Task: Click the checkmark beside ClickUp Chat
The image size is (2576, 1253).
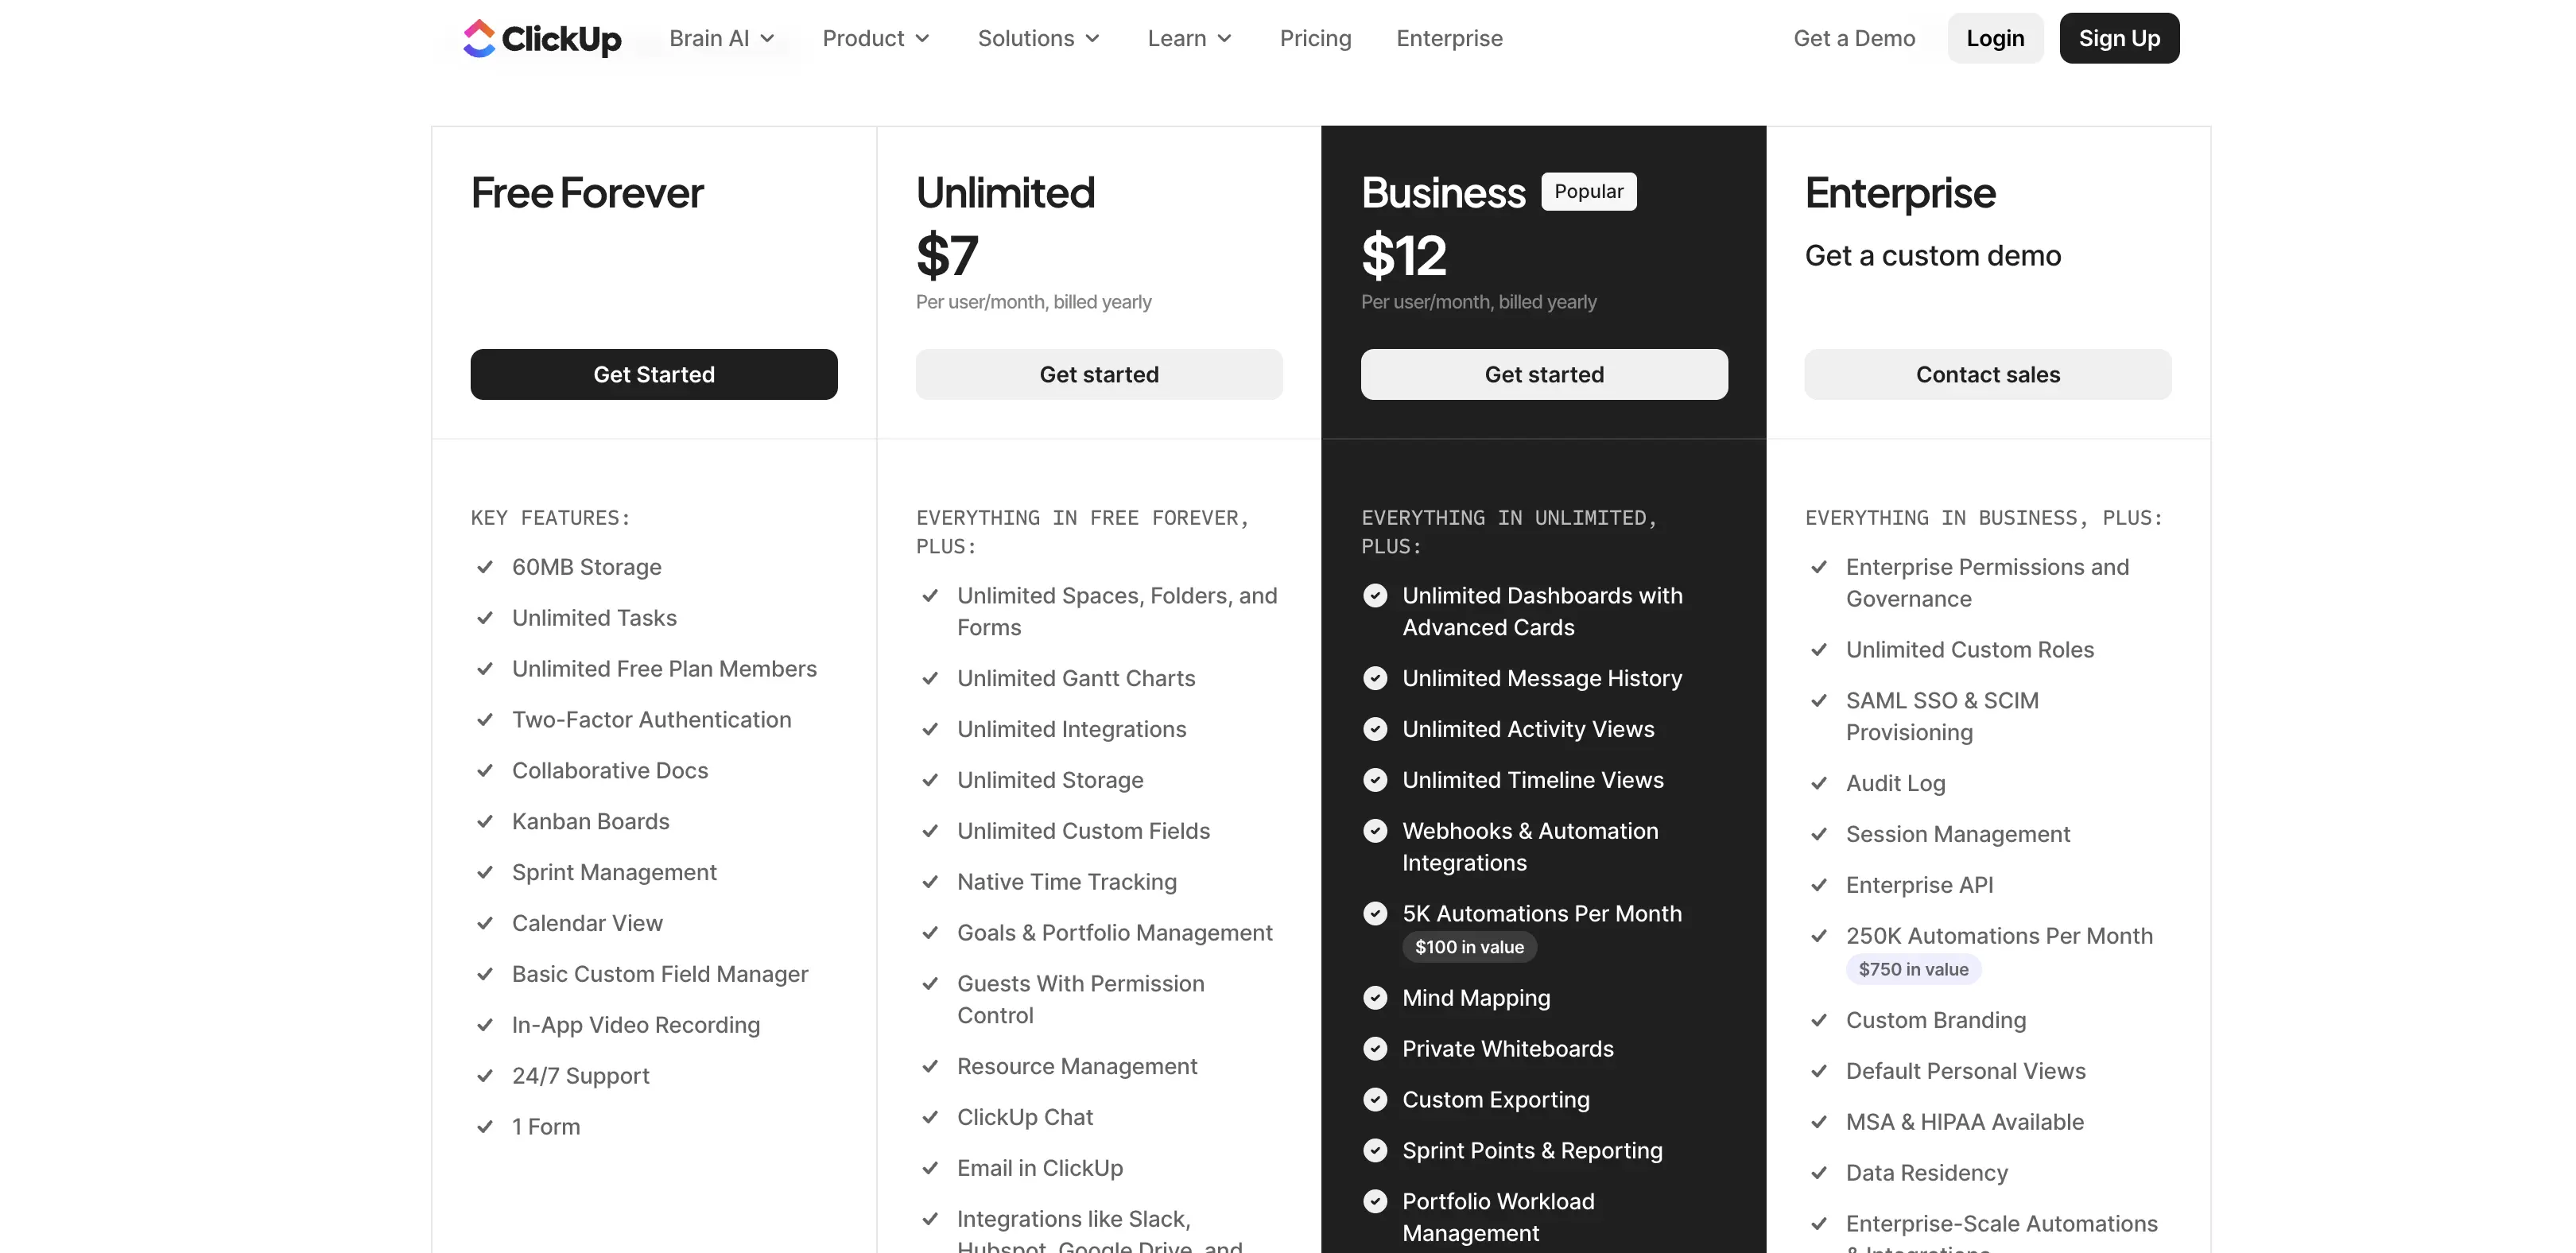Action: click(930, 1117)
